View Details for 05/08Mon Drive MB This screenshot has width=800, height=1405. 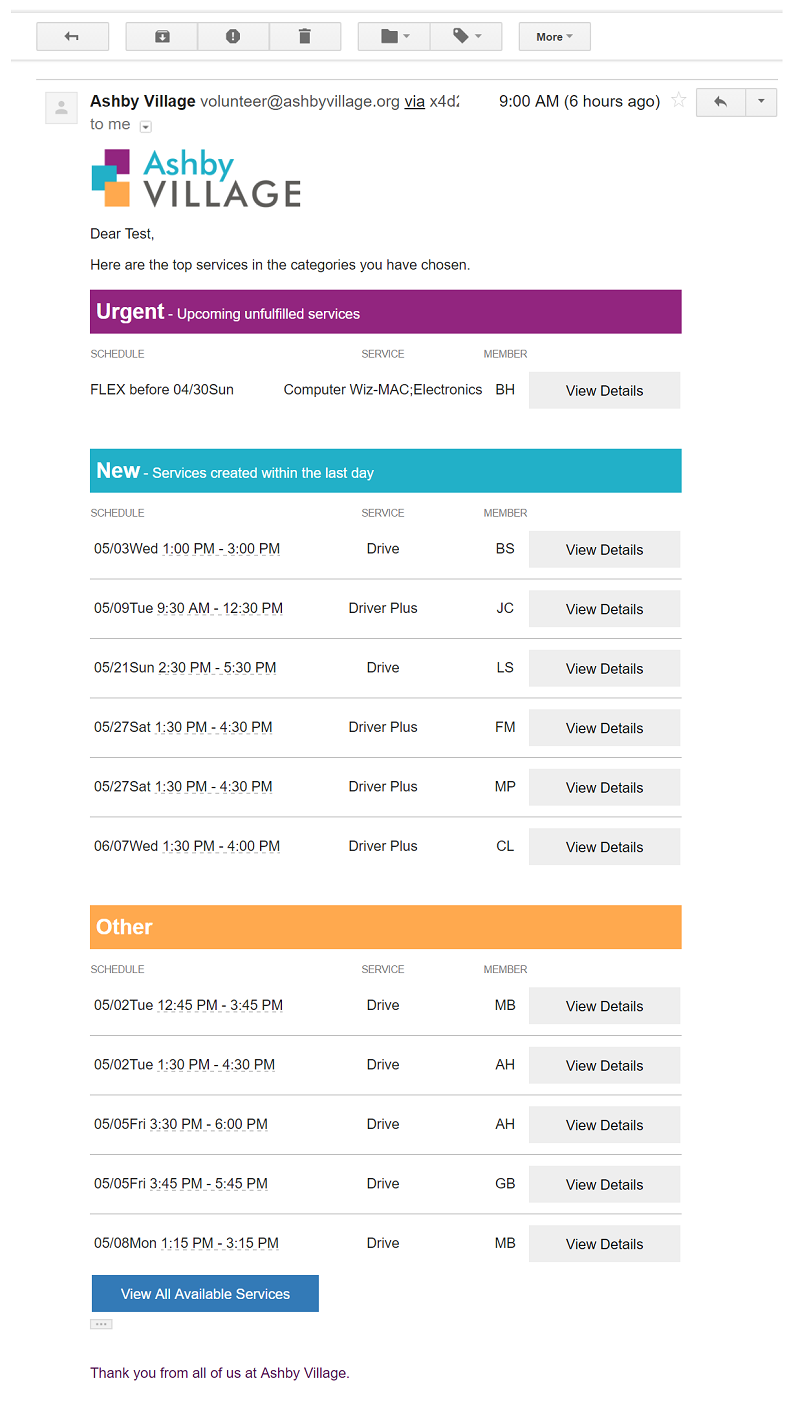coord(604,1243)
